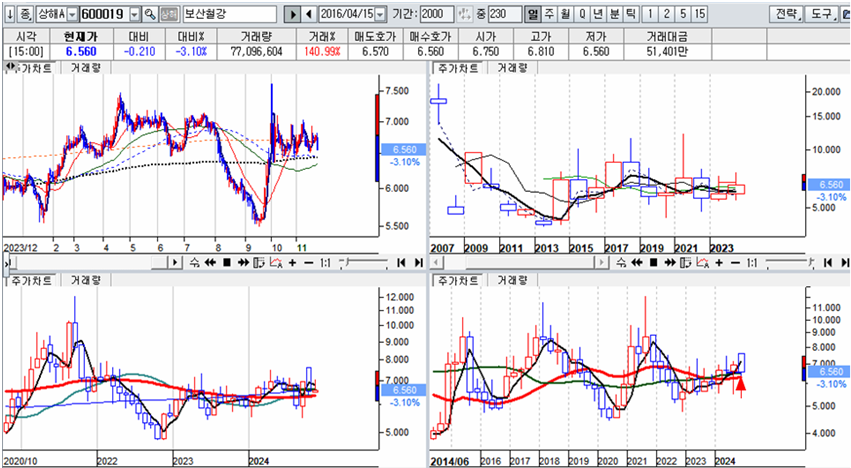
Task: Click the 도구 button
Action: (x=823, y=15)
